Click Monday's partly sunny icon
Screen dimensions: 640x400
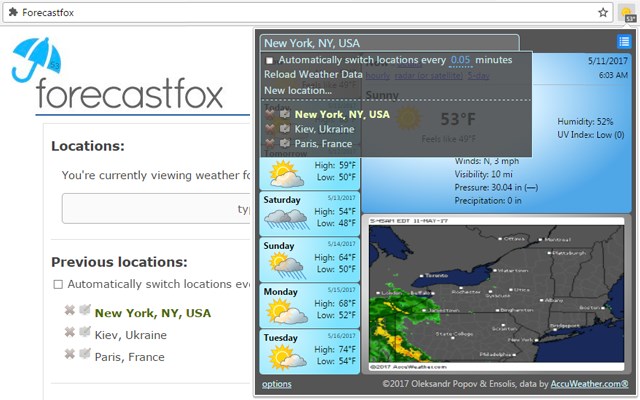(x=287, y=311)
